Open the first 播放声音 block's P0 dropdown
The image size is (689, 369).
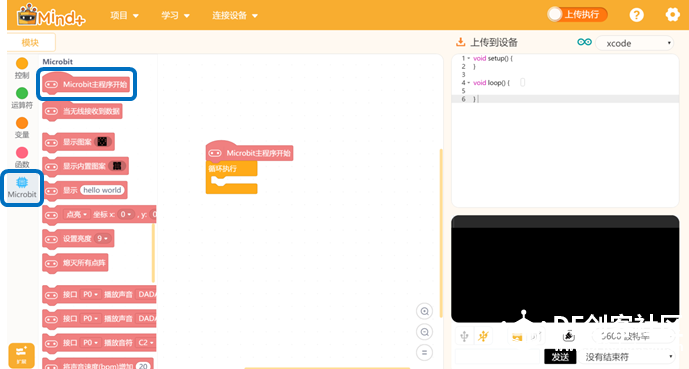click(90, 294)
